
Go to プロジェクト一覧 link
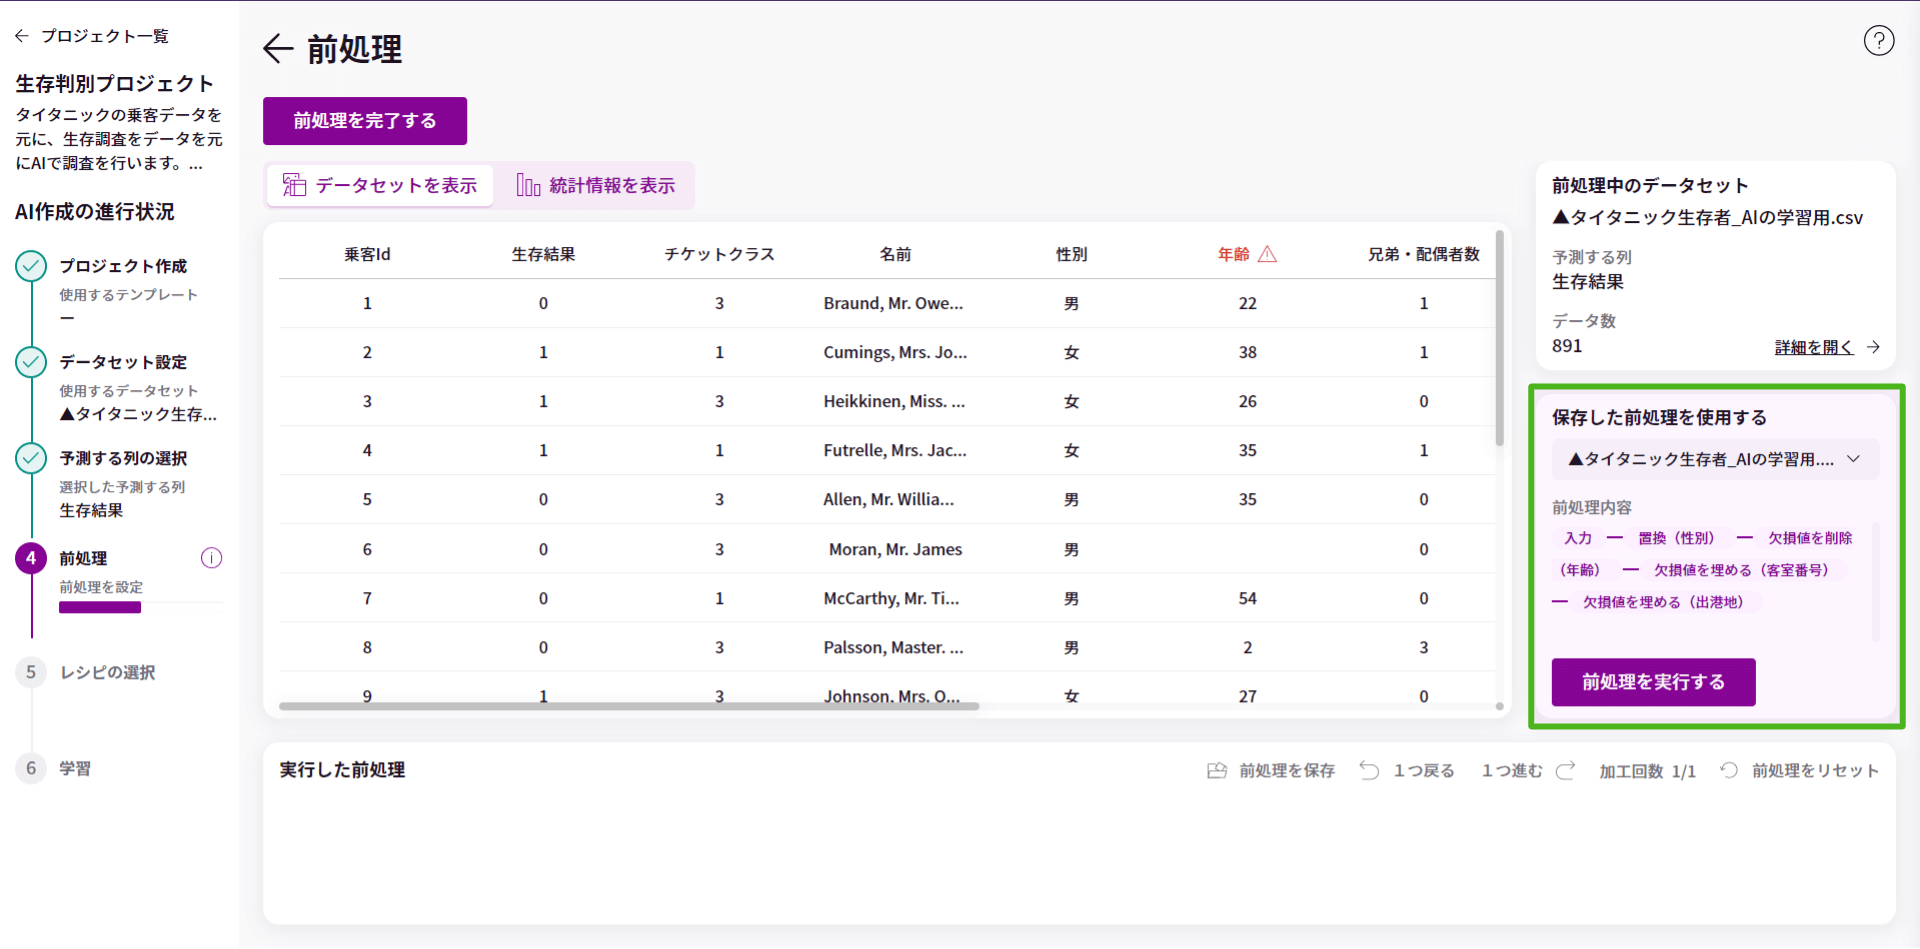(104, 36)
